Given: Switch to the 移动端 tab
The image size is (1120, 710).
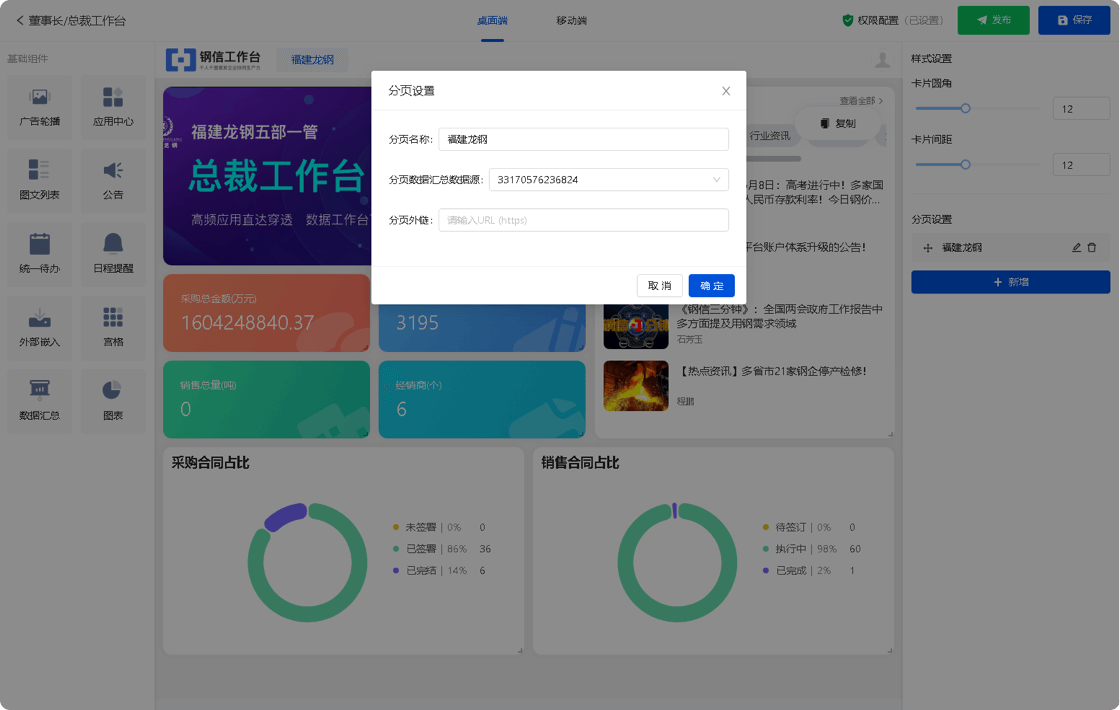Looking at the screenshot, I should click(x=571, y=20).
